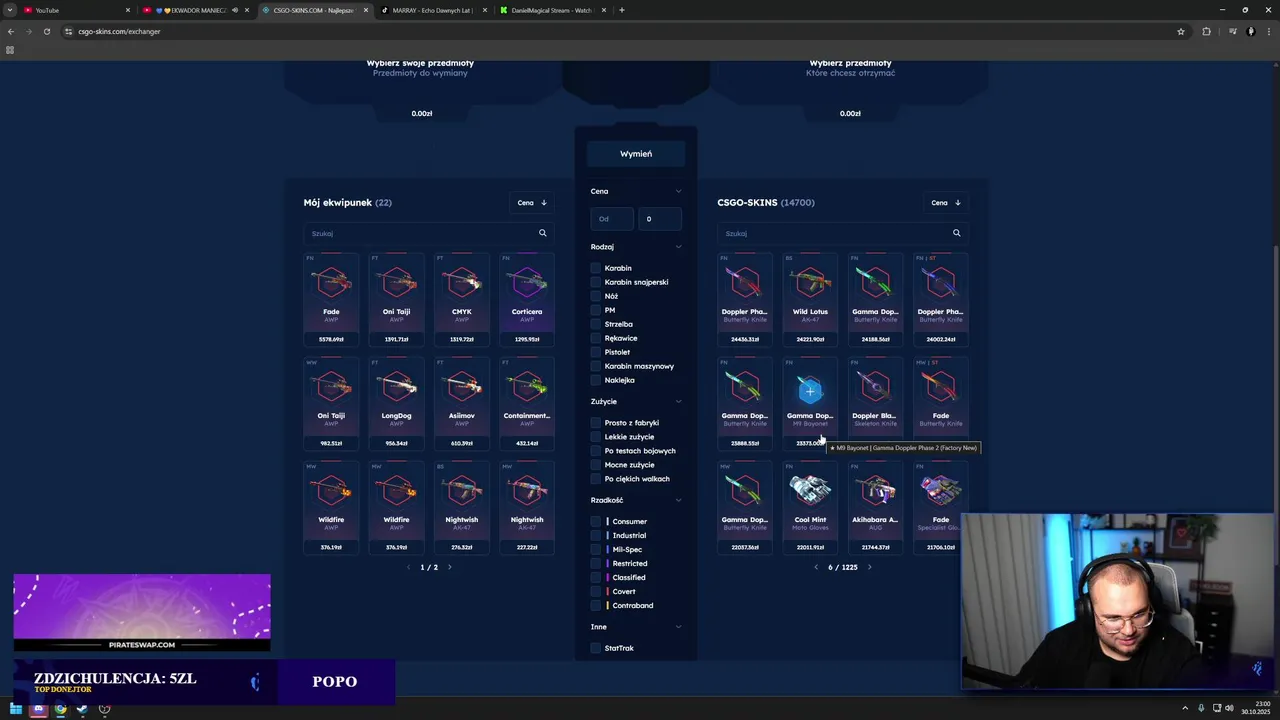
Task: Select the Asiimov AWP inventory item
Action: point(462,403)
